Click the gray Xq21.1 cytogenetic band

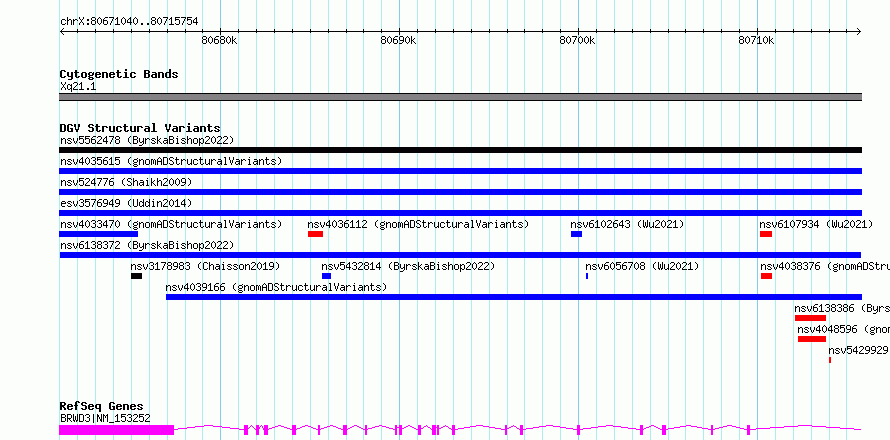coord(460,97)
